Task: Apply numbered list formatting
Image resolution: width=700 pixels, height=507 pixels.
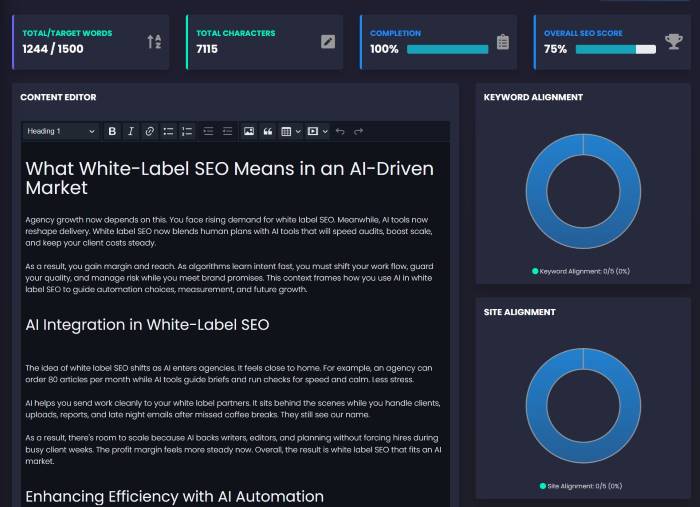Action: (x=187, y=131)
